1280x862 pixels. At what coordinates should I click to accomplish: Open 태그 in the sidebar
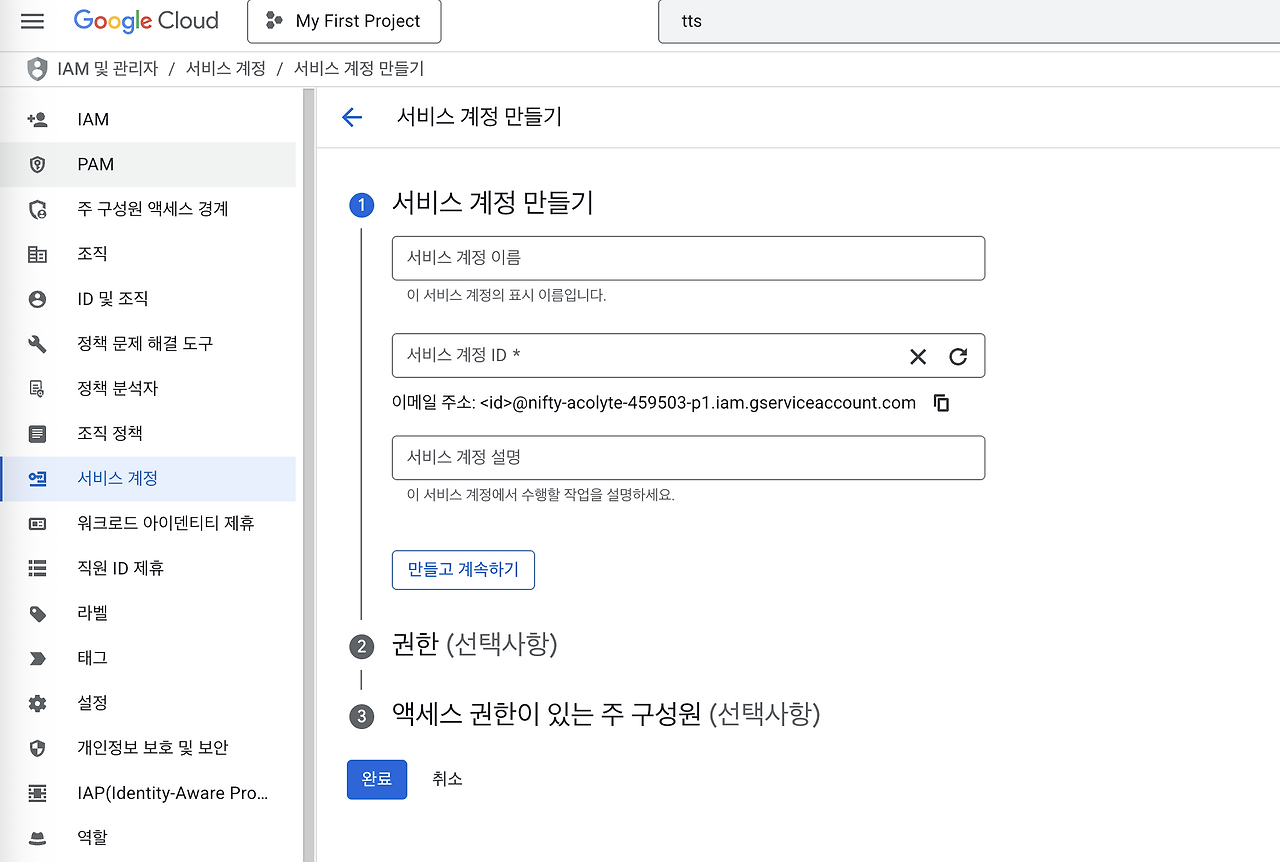click(x=148, y=658)
